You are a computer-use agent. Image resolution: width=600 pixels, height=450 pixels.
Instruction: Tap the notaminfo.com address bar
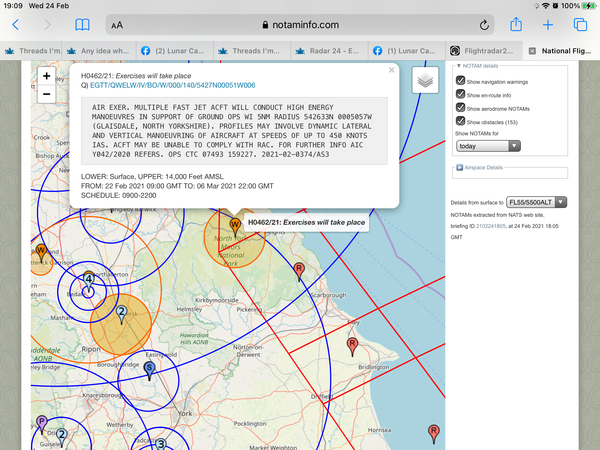[x=300, y=25]
